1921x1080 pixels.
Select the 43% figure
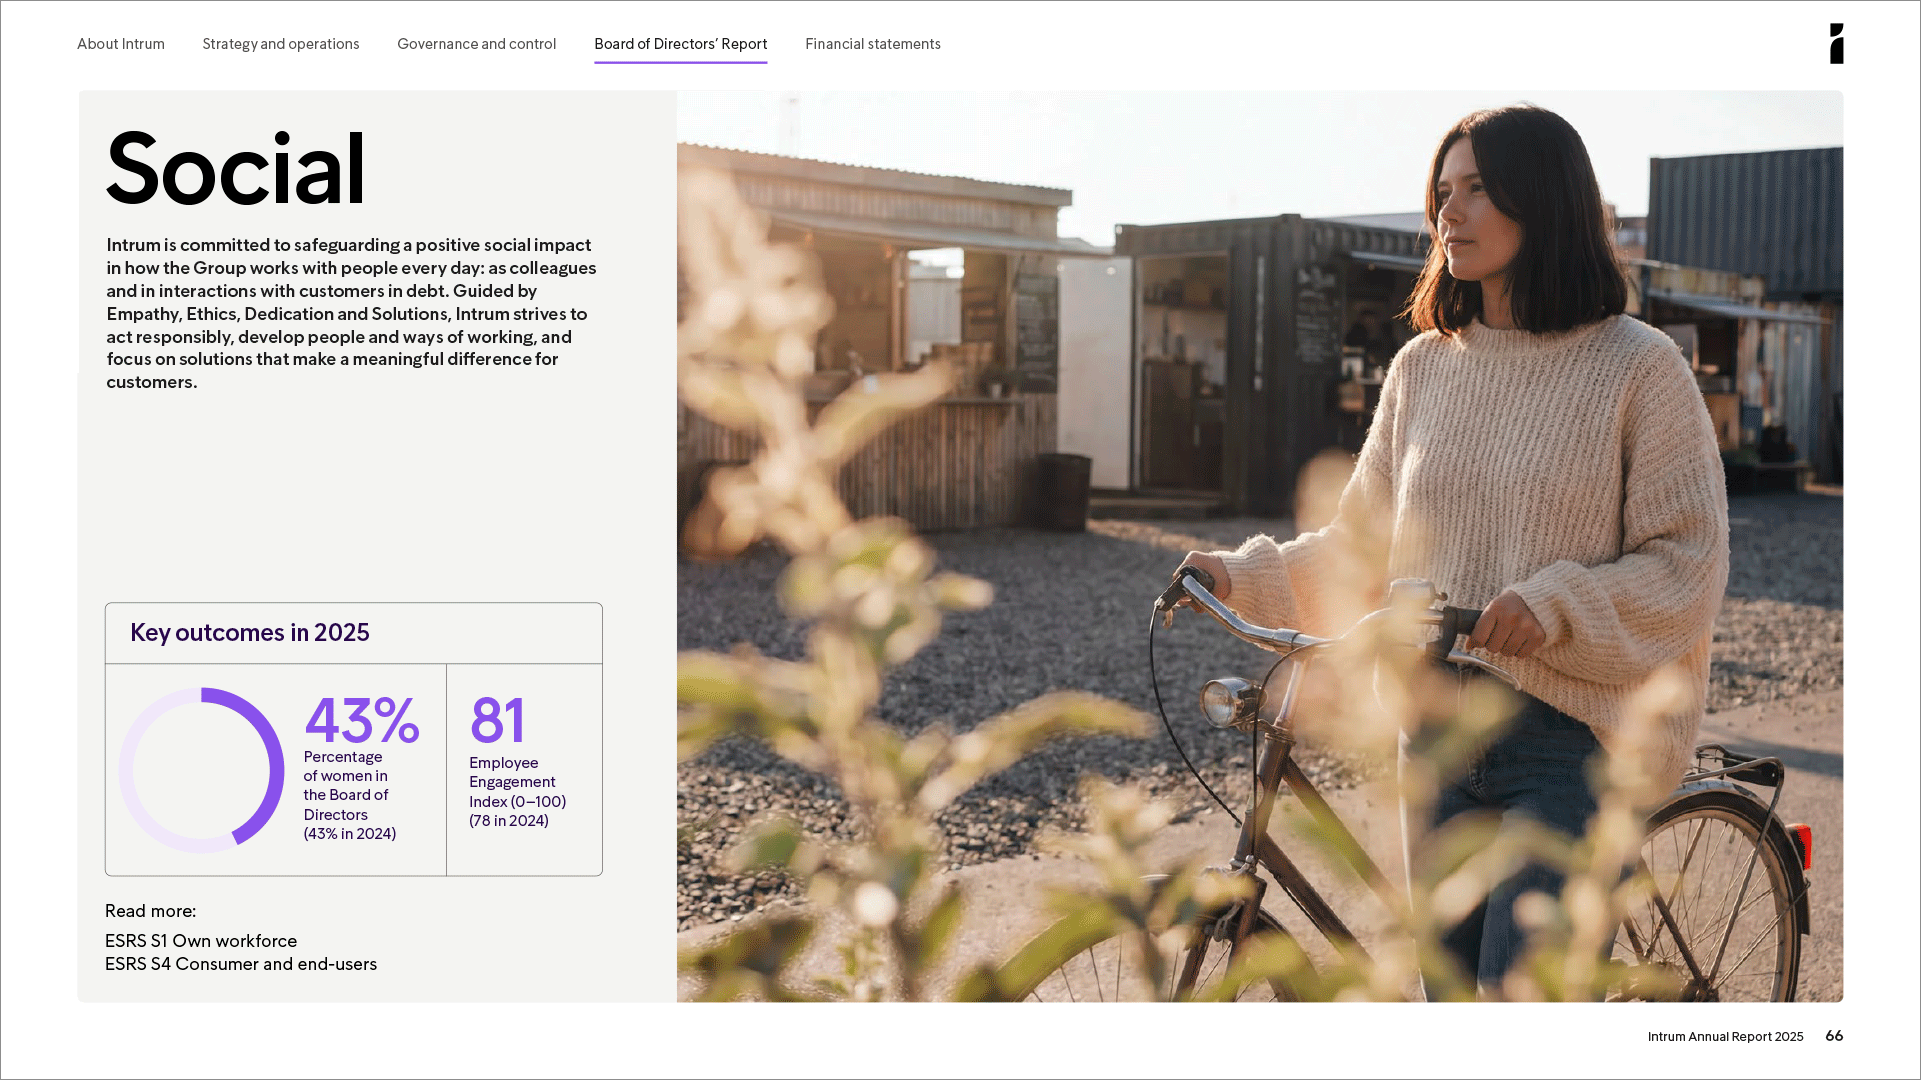361,720
